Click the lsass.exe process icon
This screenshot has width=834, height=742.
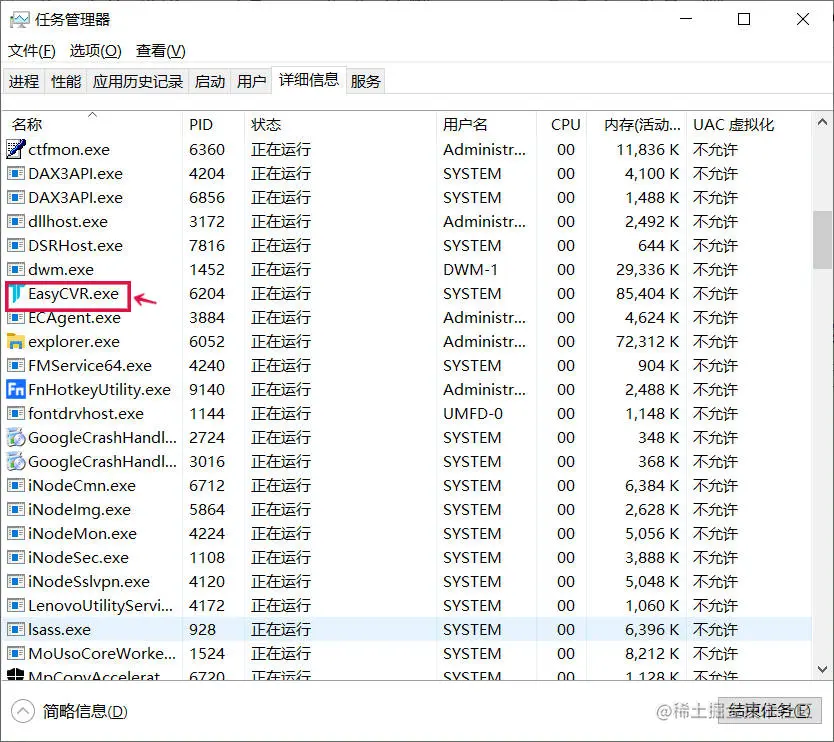(15, 629)
